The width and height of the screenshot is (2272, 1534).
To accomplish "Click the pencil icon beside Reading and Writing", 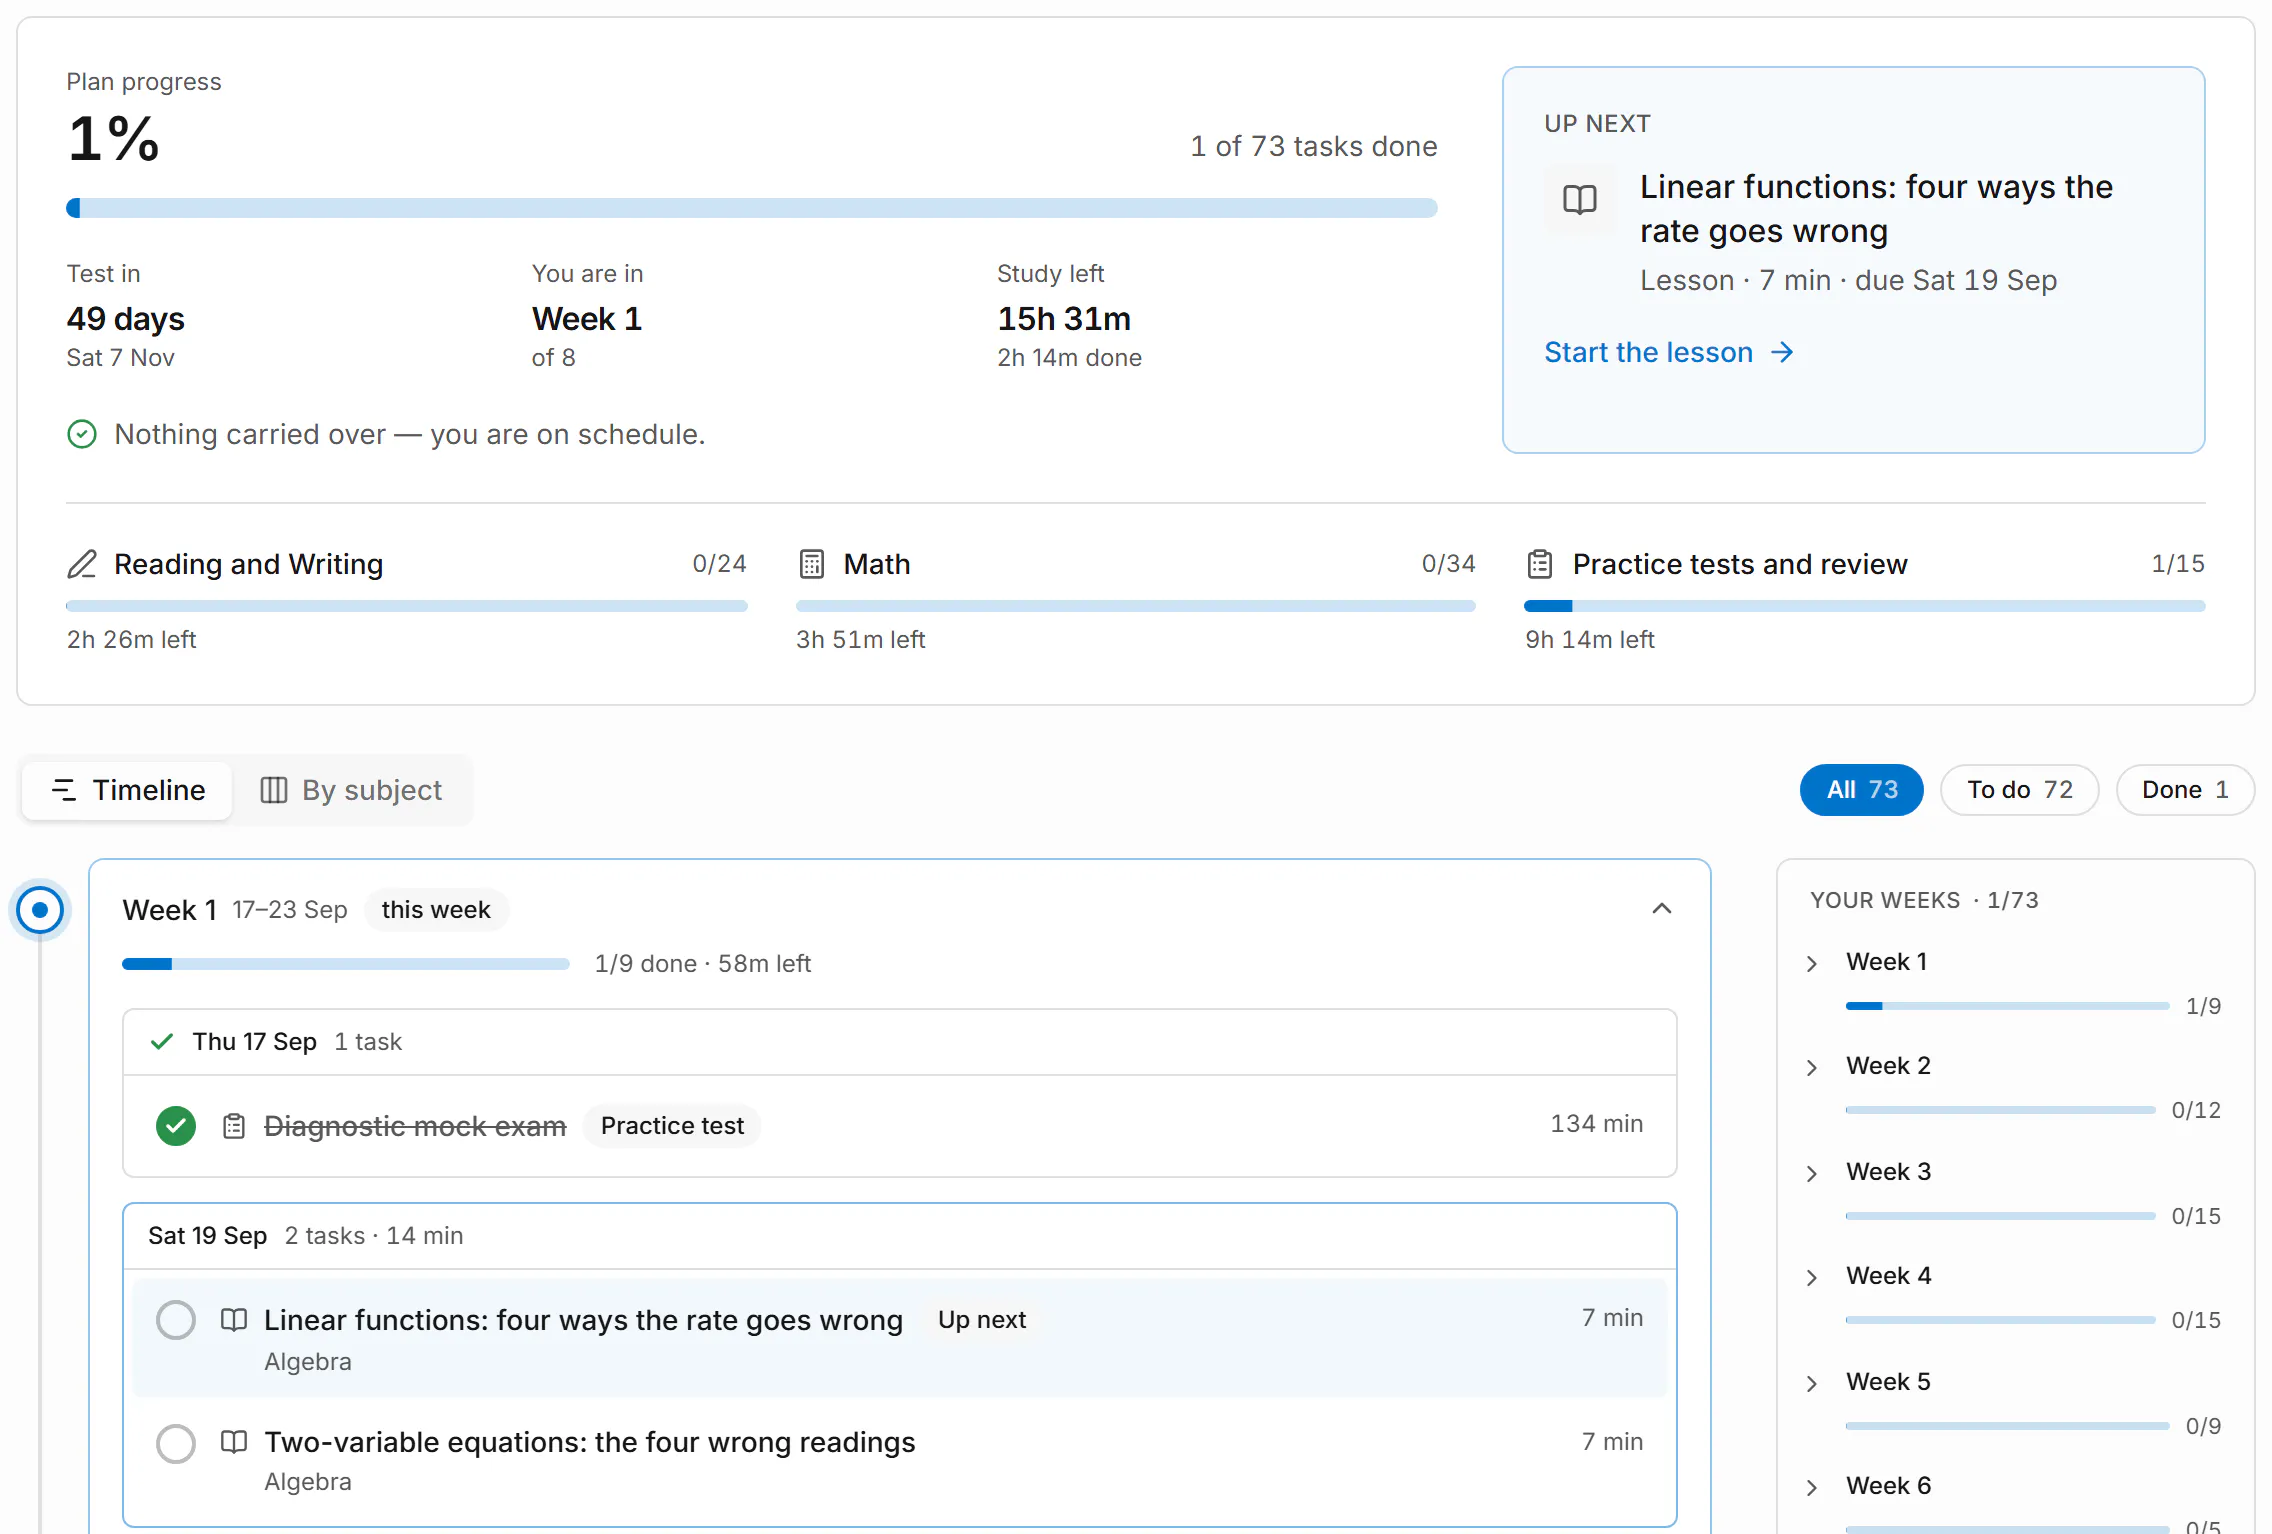I will pos(82,564).
